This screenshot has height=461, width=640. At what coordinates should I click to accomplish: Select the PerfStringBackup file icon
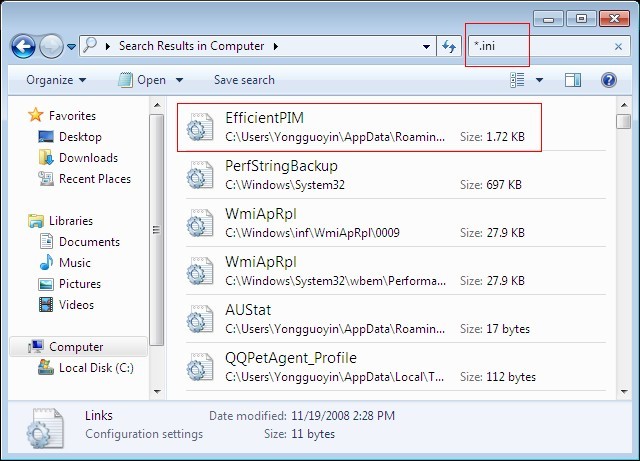point(200,175)
